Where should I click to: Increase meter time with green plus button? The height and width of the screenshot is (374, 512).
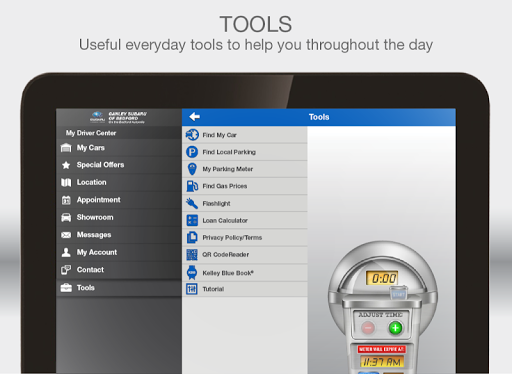coord(396,328)
